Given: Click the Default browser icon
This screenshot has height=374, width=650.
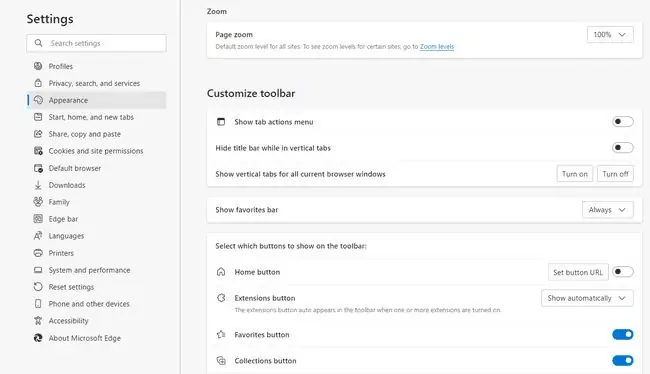Looking at the screenshot, I should click(x=38, y=168).
